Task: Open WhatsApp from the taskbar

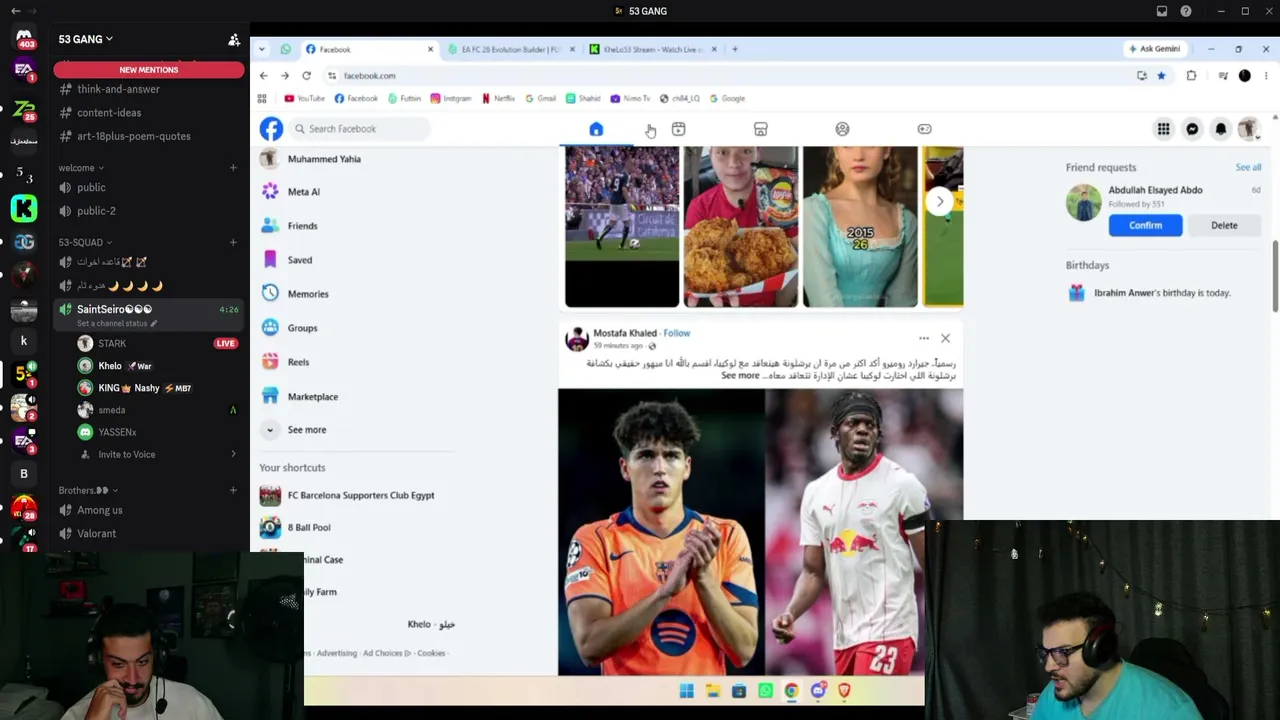Action: (x=765, y=691)
